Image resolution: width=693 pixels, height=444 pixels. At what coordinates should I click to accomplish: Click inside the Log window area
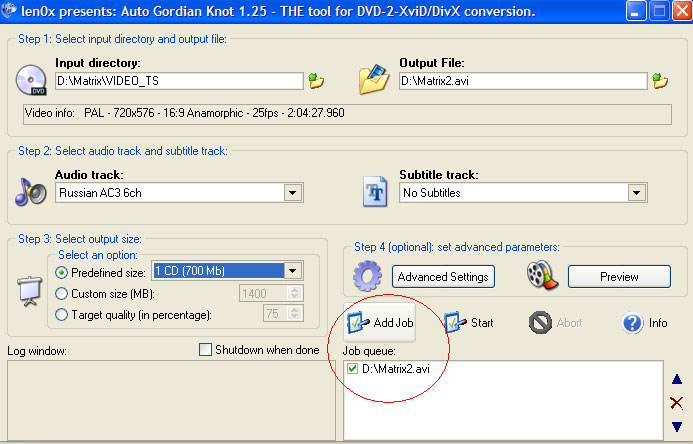pos(171,401)
